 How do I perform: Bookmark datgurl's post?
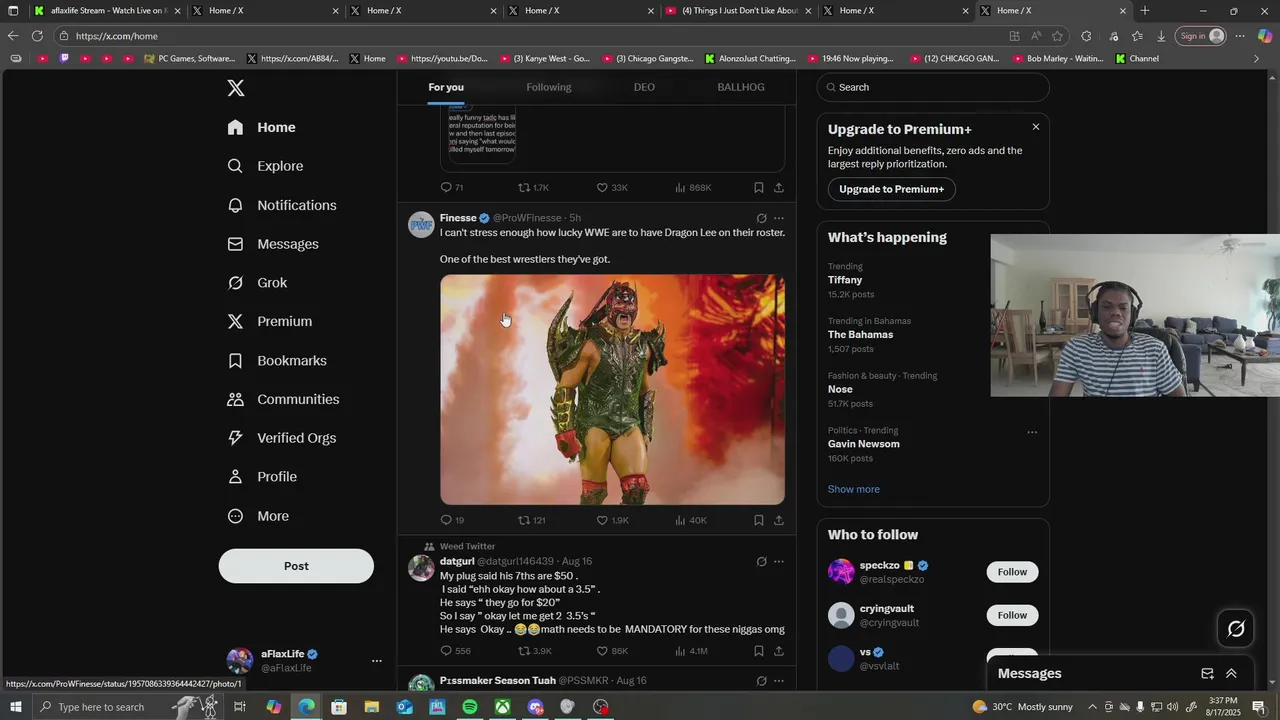tap(759, 651)
